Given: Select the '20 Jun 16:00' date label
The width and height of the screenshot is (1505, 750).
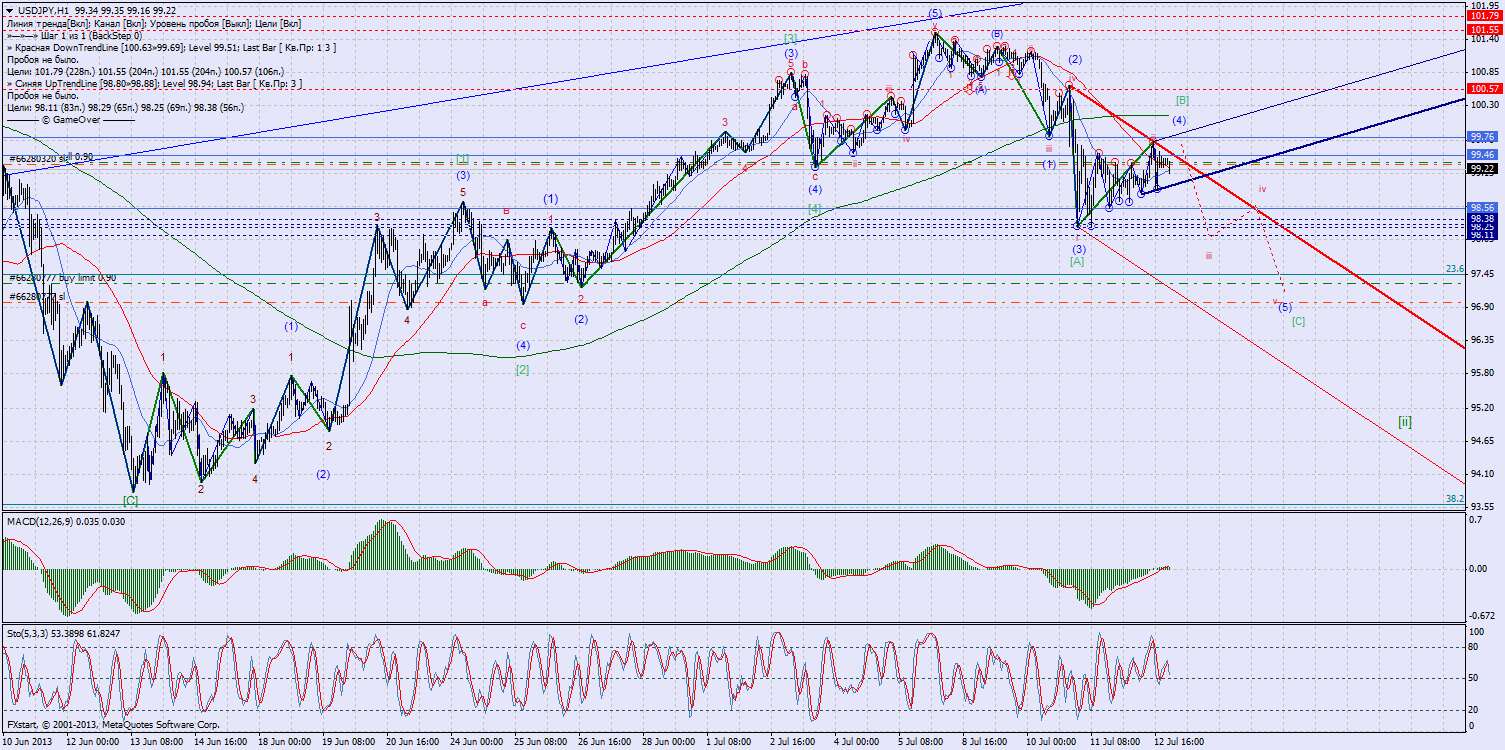Looking at the screenshot, I should tap(412, 742).
